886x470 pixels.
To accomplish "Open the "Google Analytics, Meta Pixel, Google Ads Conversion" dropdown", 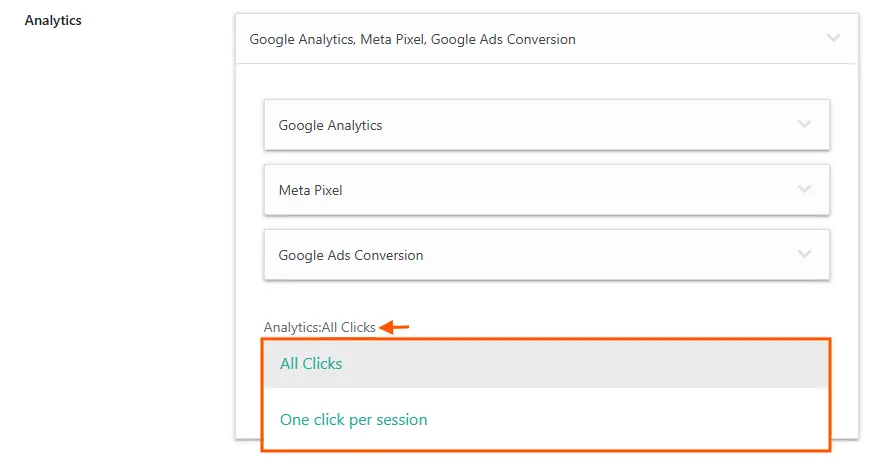I will click(x=412, y=40).
